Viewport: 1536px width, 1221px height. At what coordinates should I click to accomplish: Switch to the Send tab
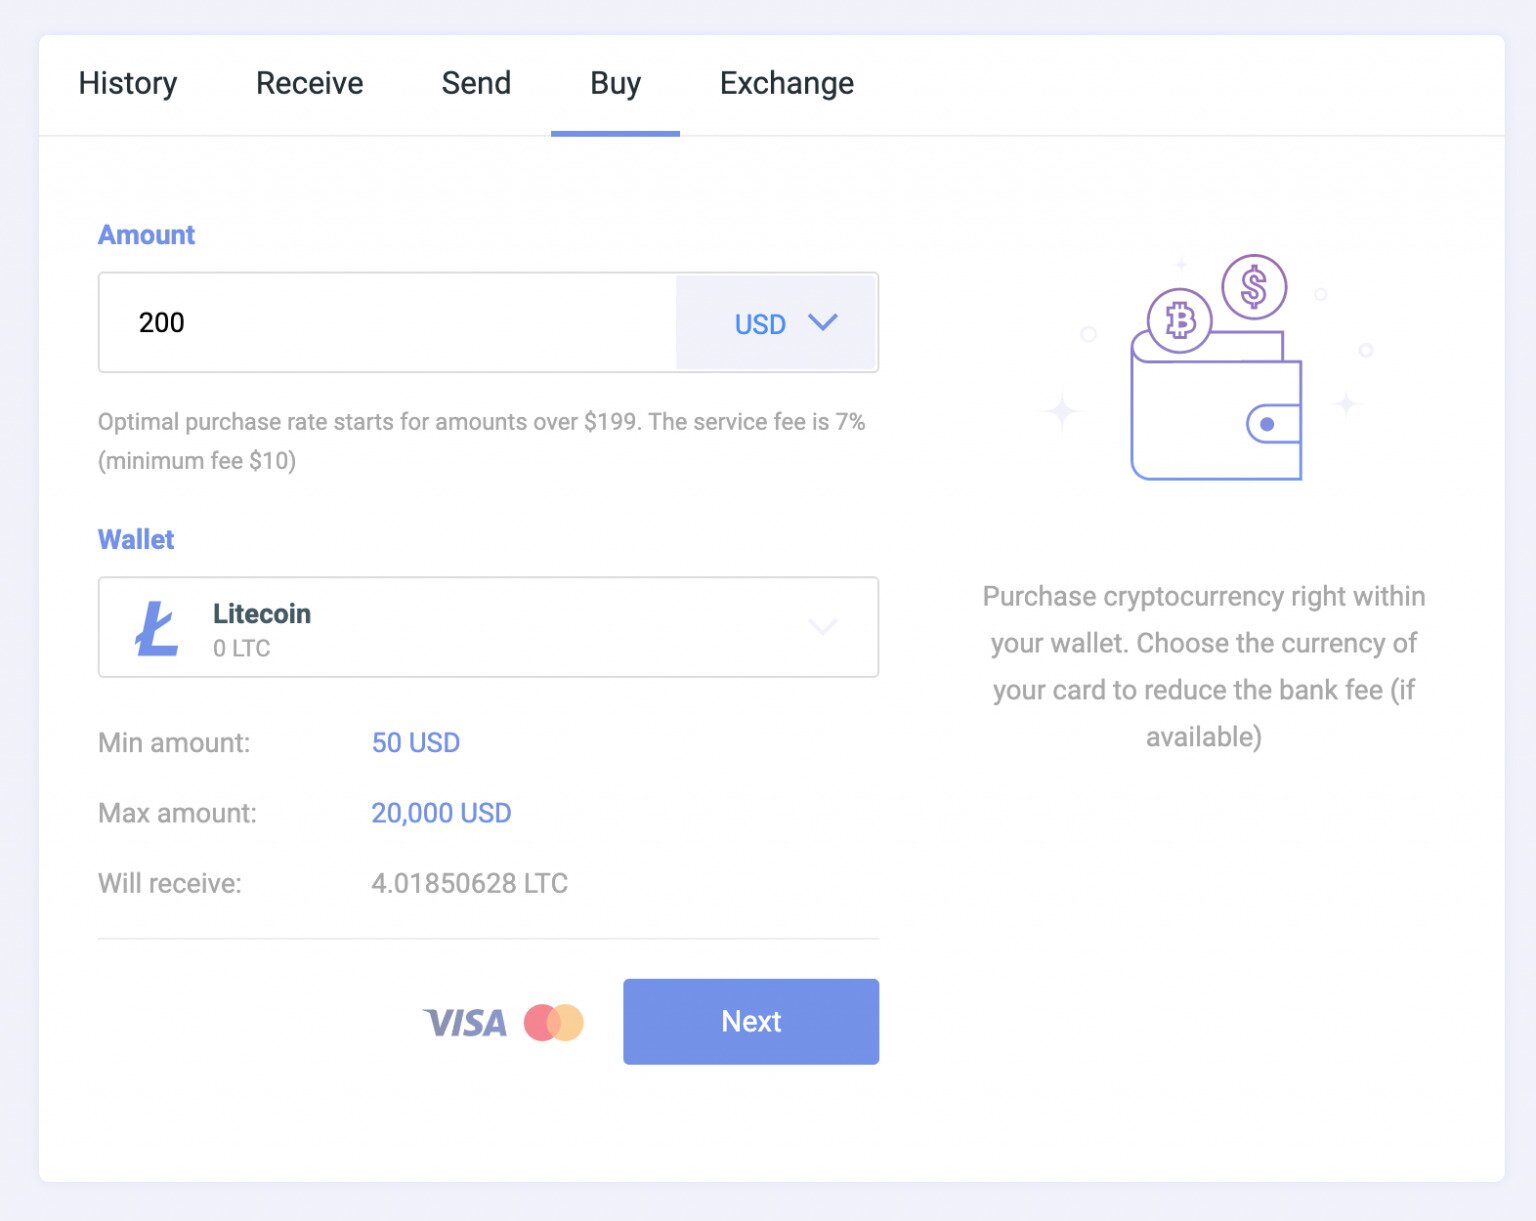[x=476, y=83]
